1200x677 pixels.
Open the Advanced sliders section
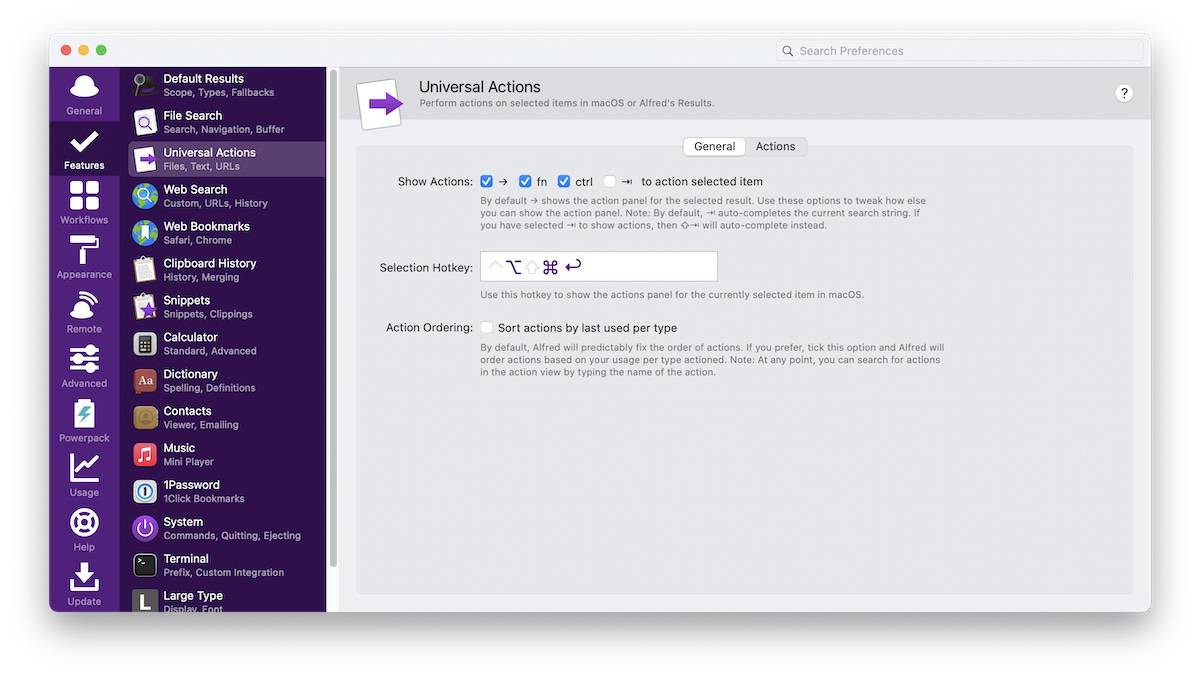[x=84, y=366]
